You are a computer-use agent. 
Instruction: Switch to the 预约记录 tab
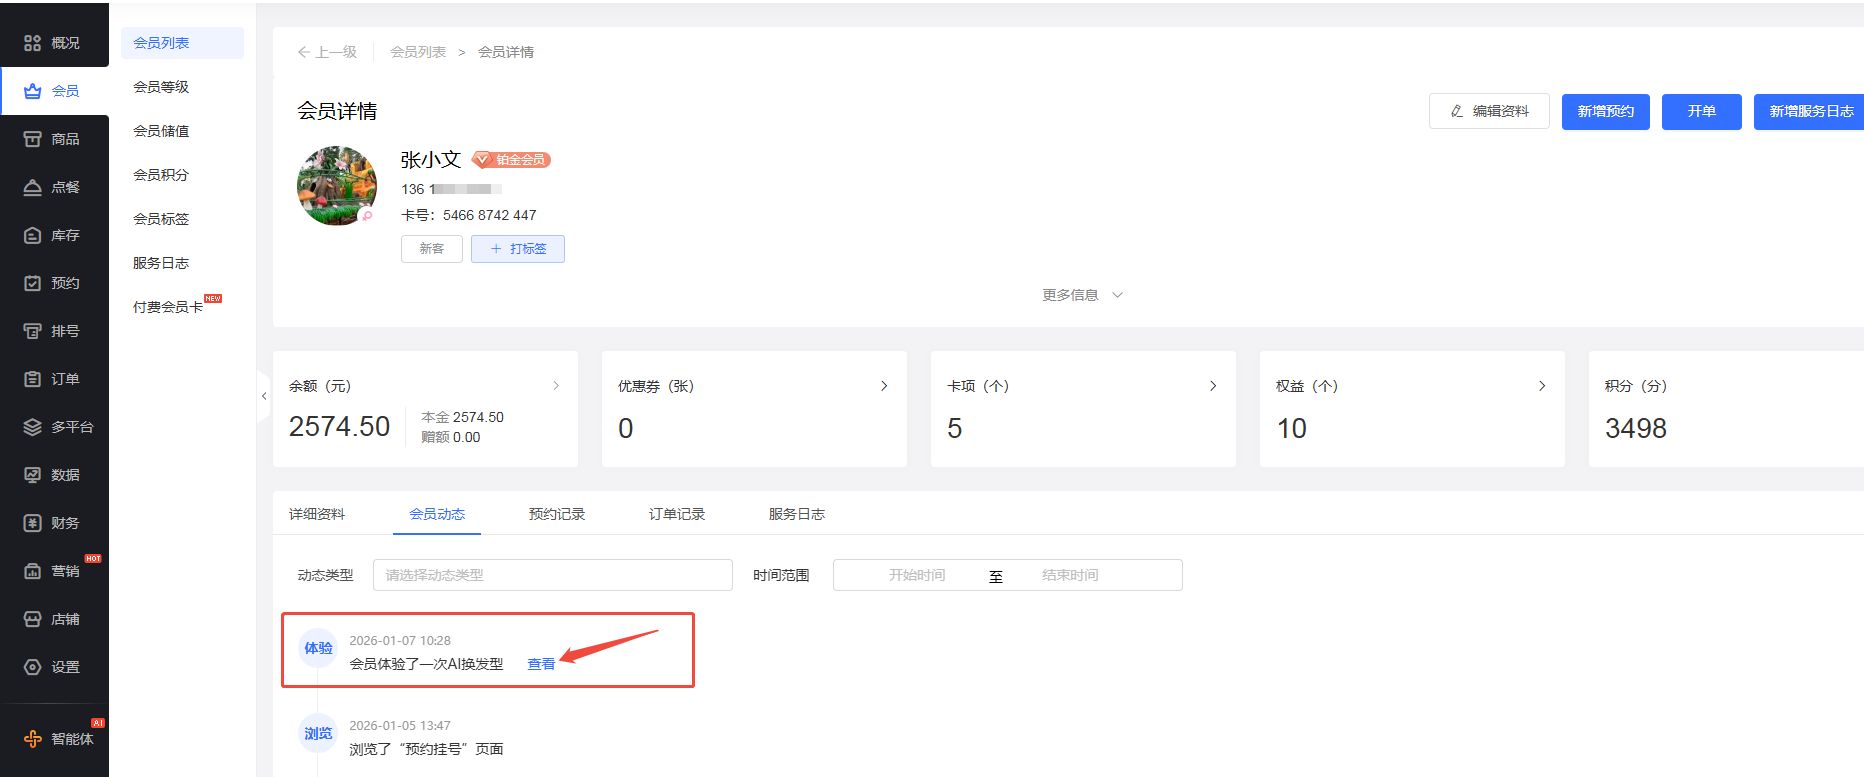click(557, 514)
